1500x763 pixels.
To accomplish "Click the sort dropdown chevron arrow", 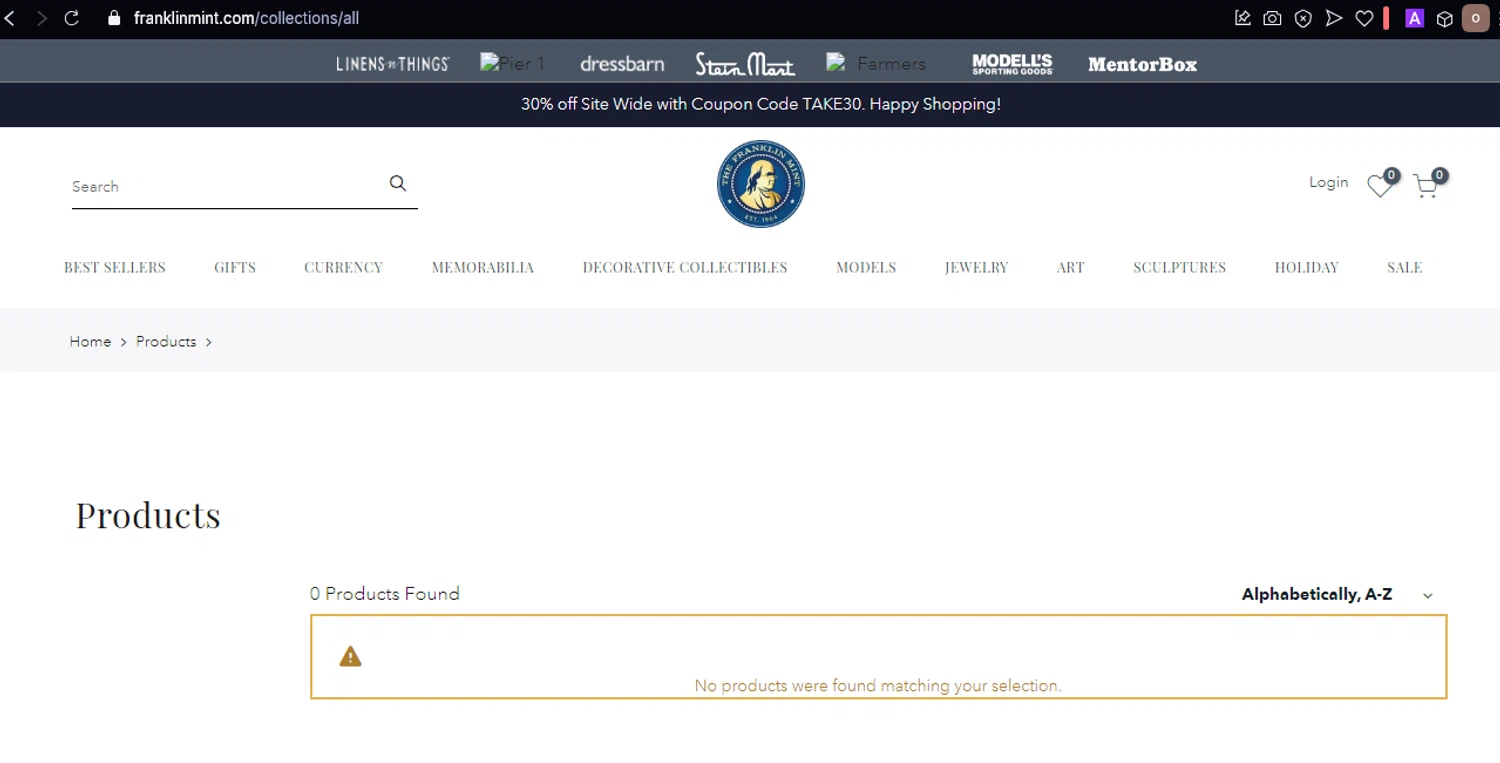I will tap(1427, 595).
